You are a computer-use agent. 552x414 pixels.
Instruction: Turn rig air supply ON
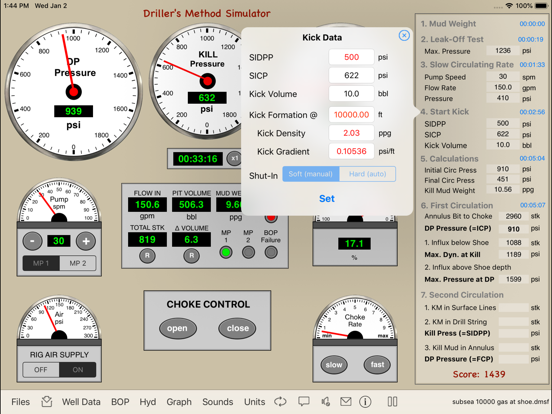click(x=78, y=370)
